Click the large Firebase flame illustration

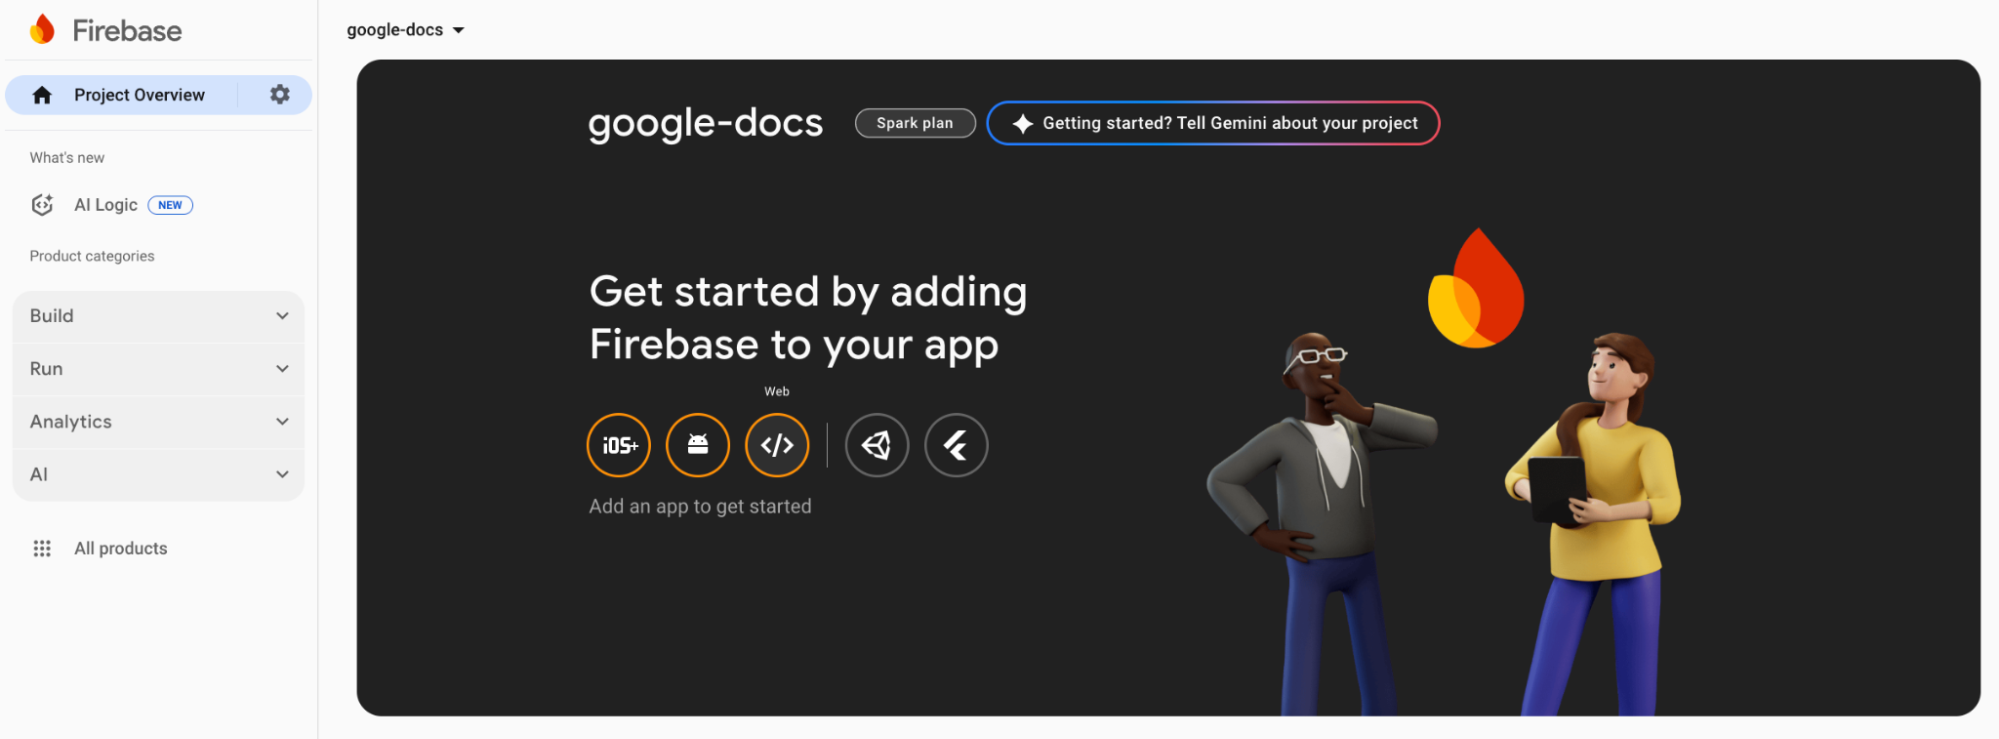point(1476,290)
